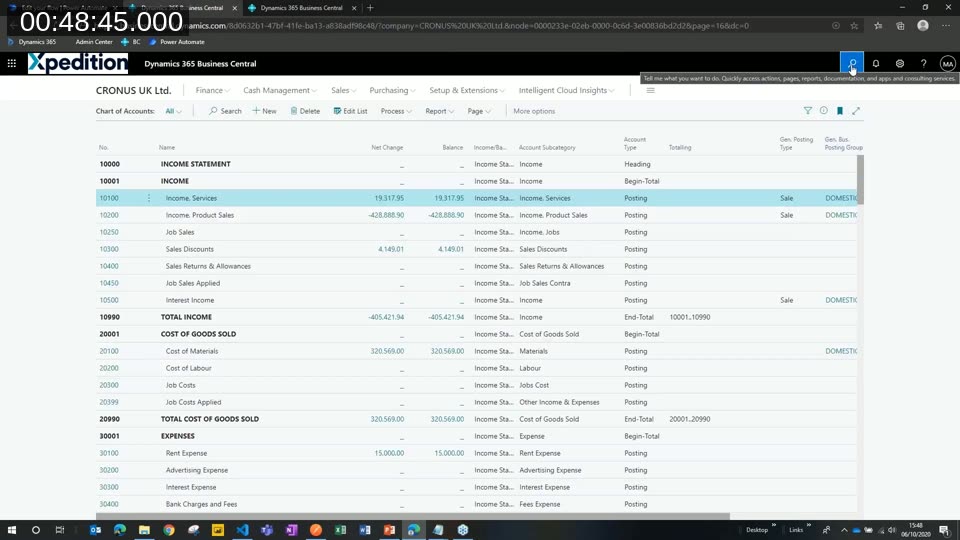Click the Search action in the list toolbar

pos(225,111)
